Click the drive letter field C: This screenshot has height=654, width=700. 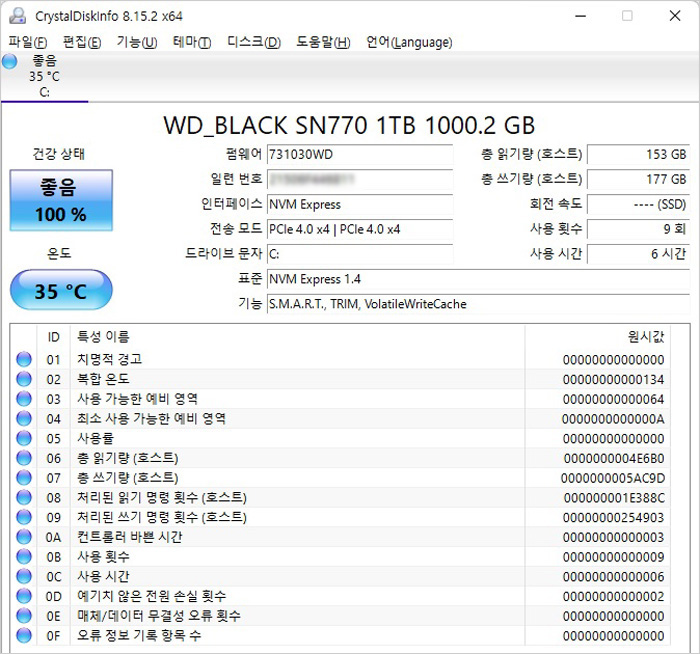tap(360, 254)
